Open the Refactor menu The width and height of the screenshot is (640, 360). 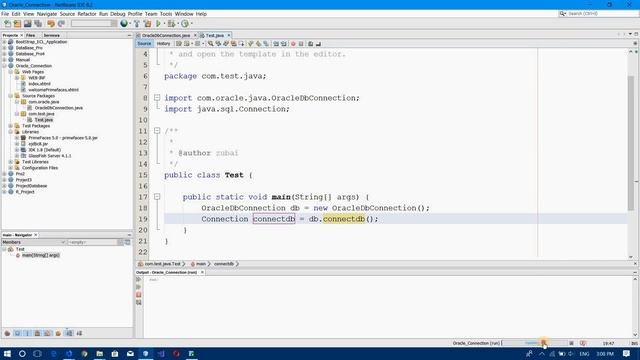click(87, 14)
